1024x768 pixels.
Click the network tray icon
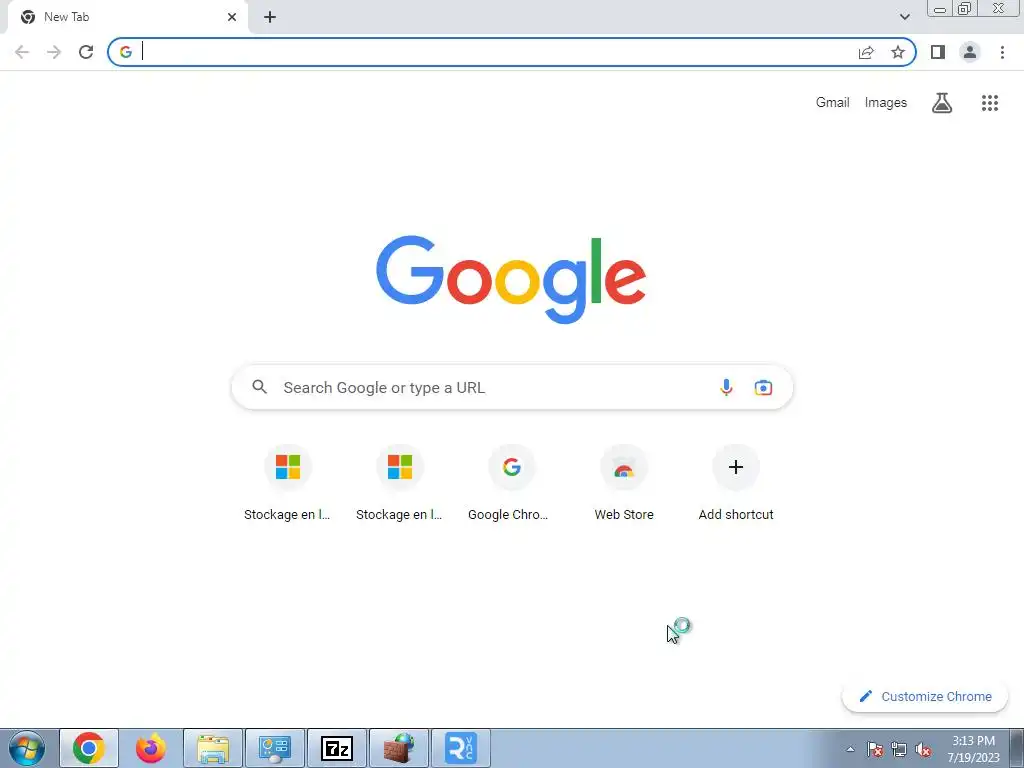pyautogui.click(x=899, y=749)
